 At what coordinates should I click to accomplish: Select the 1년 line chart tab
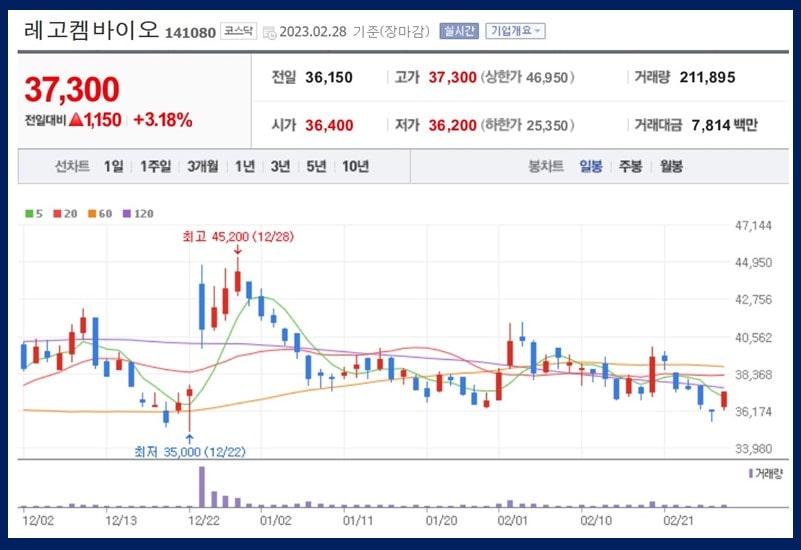click(245, 166)
